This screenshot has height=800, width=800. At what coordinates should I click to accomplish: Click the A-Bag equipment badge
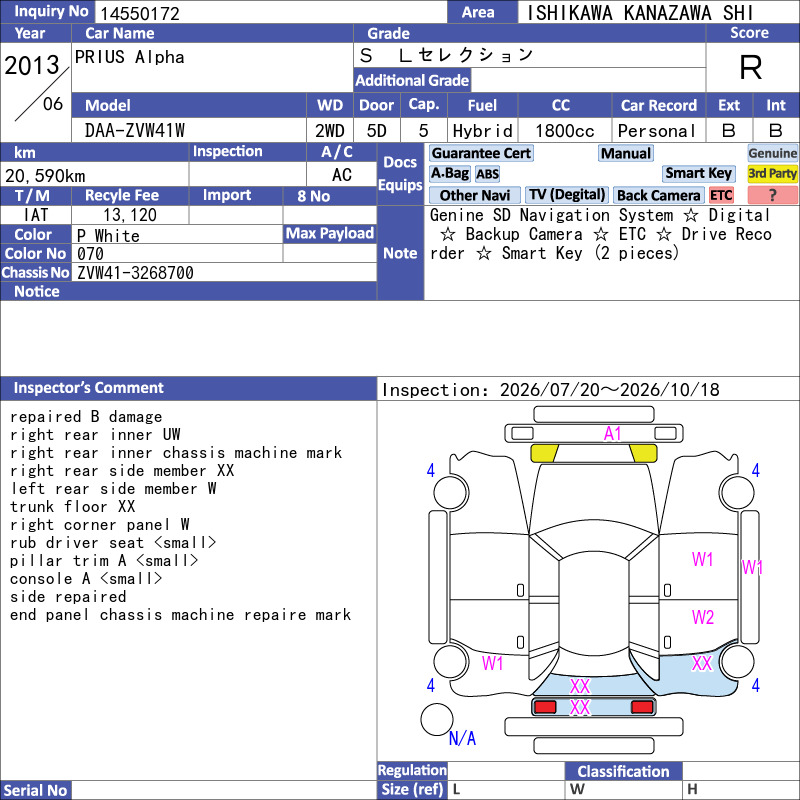coord(449,174)
